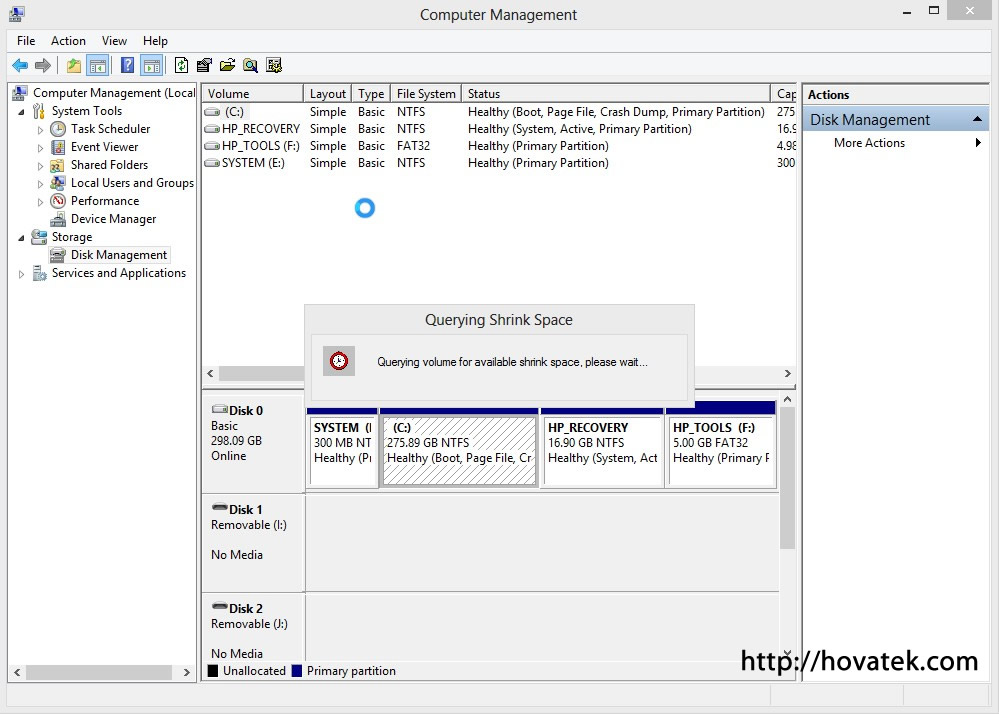
Task: Toggle the Show/Hide Action Pane icon
Action: (x=151, y=64)
